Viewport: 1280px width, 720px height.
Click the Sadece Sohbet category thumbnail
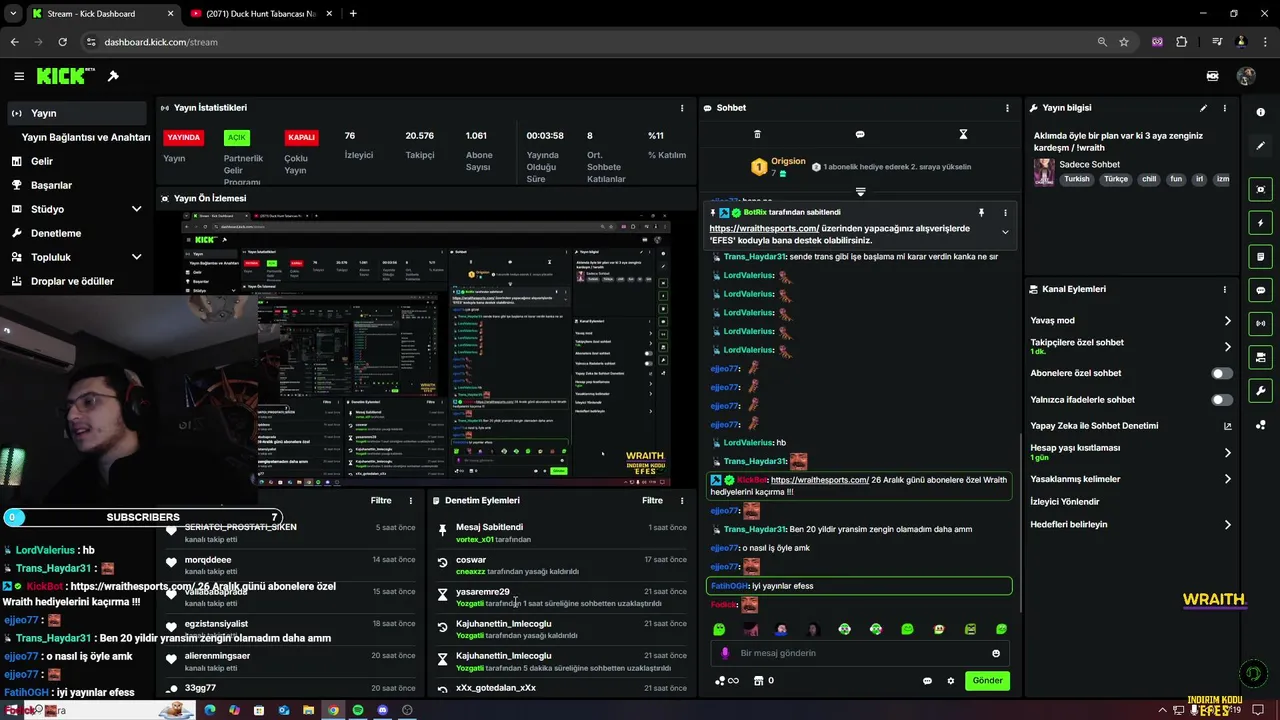pos(1044,172)
